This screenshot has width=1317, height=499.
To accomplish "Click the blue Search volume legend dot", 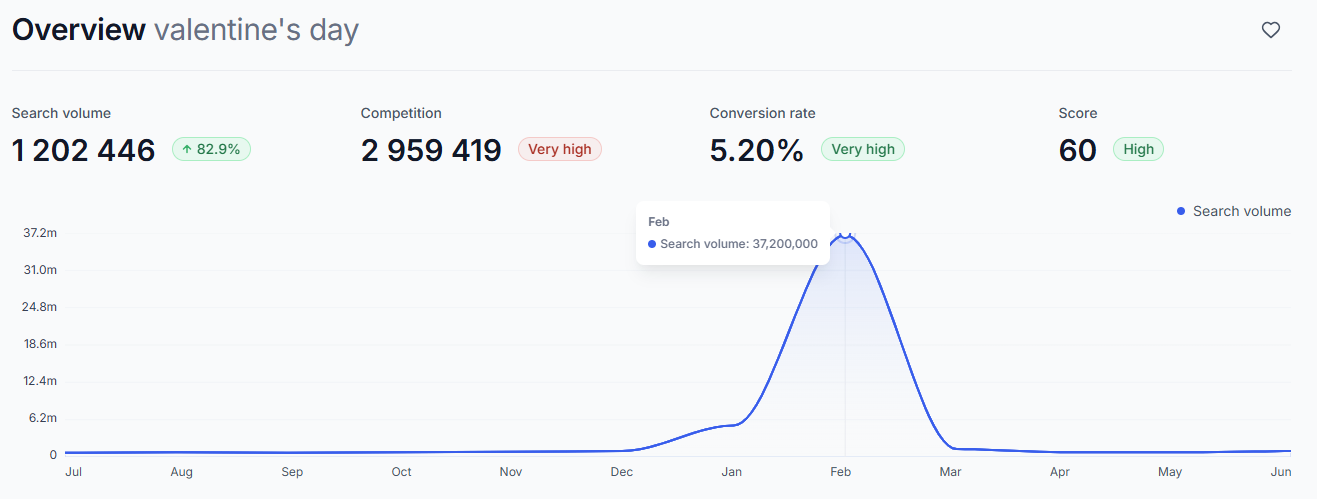I will click(1181, 211).
